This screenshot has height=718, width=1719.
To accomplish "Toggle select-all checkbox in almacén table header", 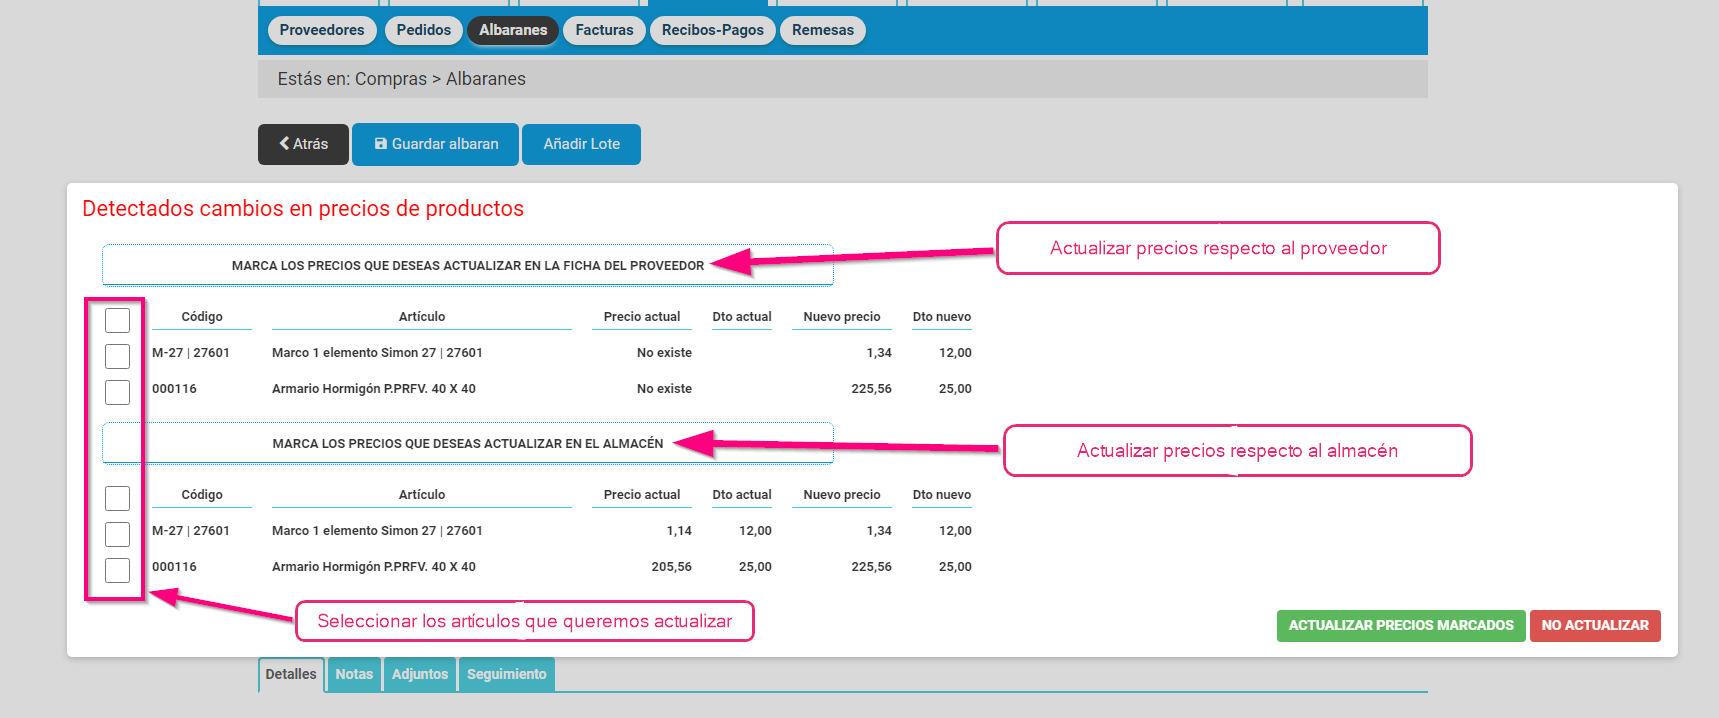I will tap(117, 498).
